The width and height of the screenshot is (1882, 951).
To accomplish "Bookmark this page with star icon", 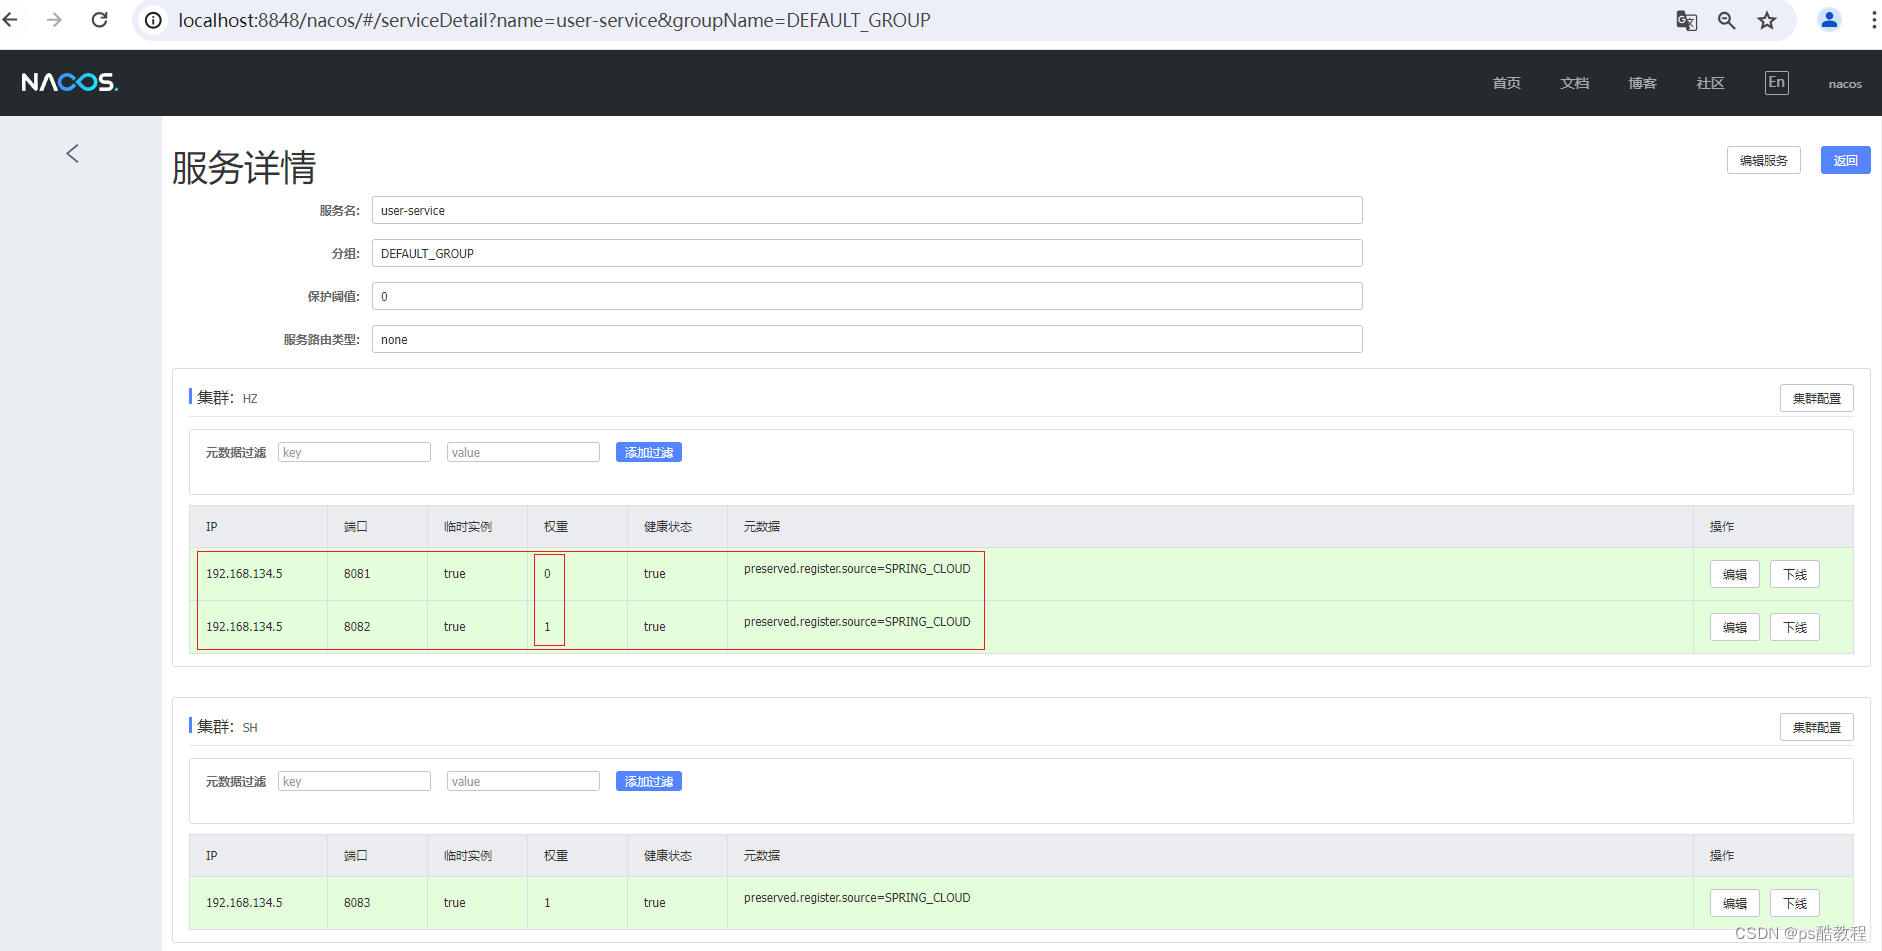I will 1767,20.
